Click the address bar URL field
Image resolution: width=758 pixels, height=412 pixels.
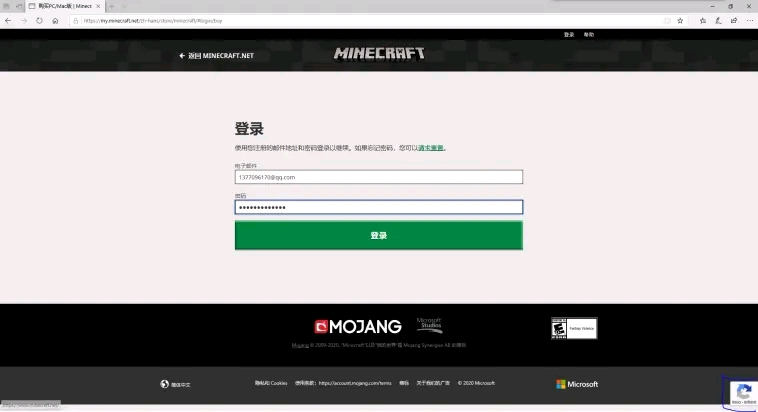point(367,21)
